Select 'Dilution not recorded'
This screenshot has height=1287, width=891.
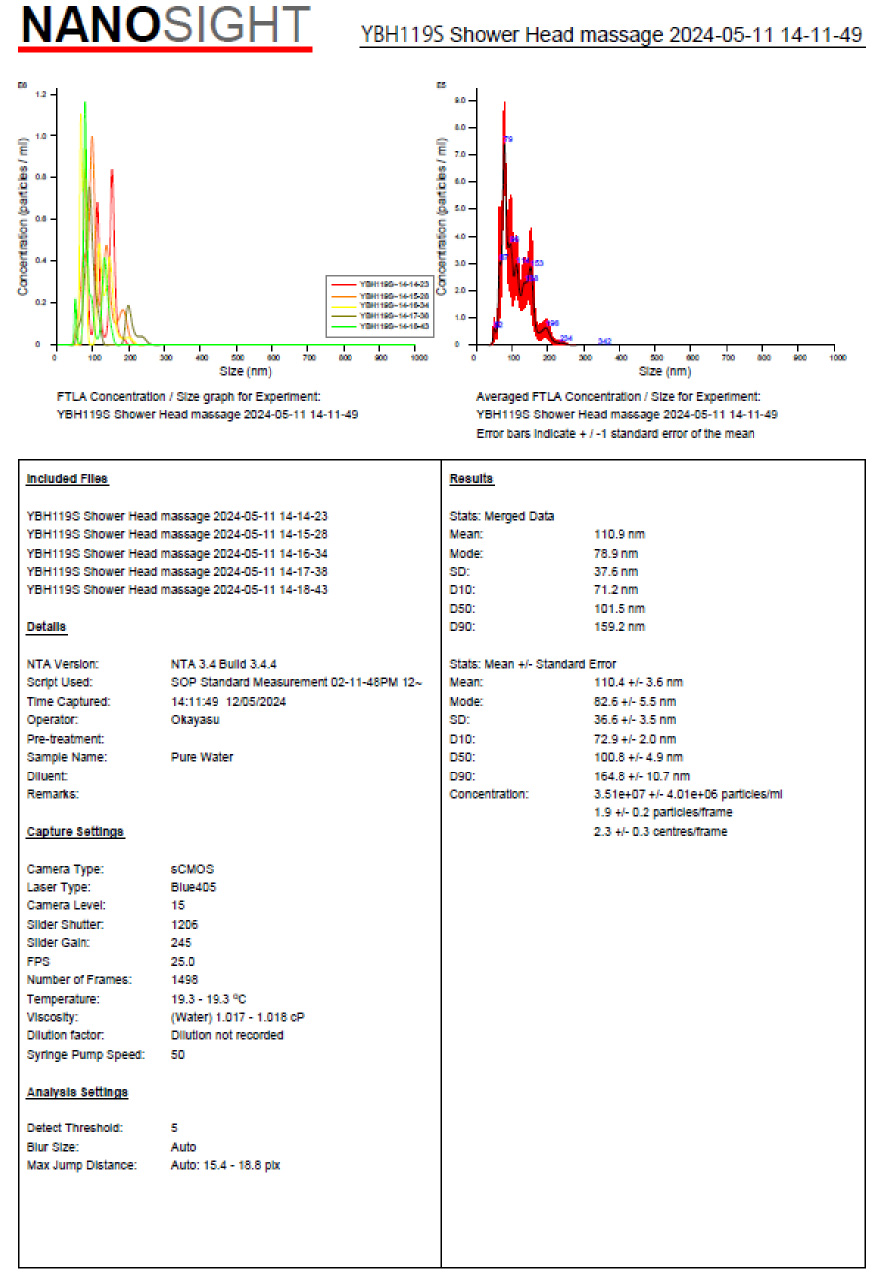pyautogui.click(x=227, y=1035)
